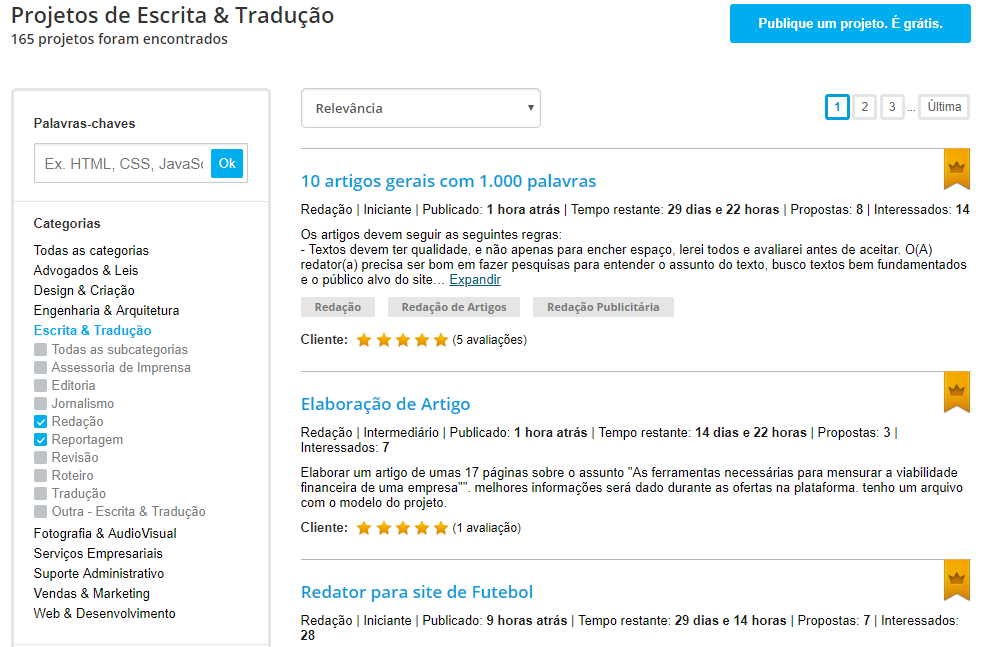987x647 pixels.
Task: Check the 'Todas as subcategorias' checkbox
Action: [40, 349]
